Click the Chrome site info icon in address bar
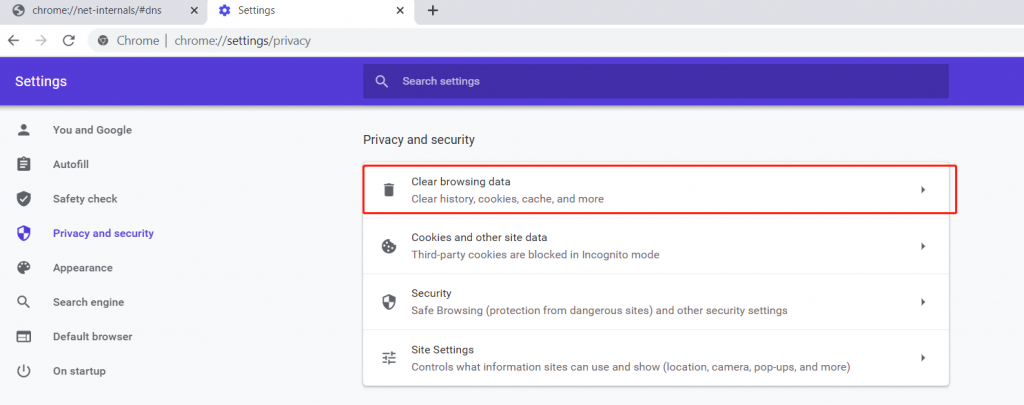This screenshot has width=1024, height=405. pos(103,40)
